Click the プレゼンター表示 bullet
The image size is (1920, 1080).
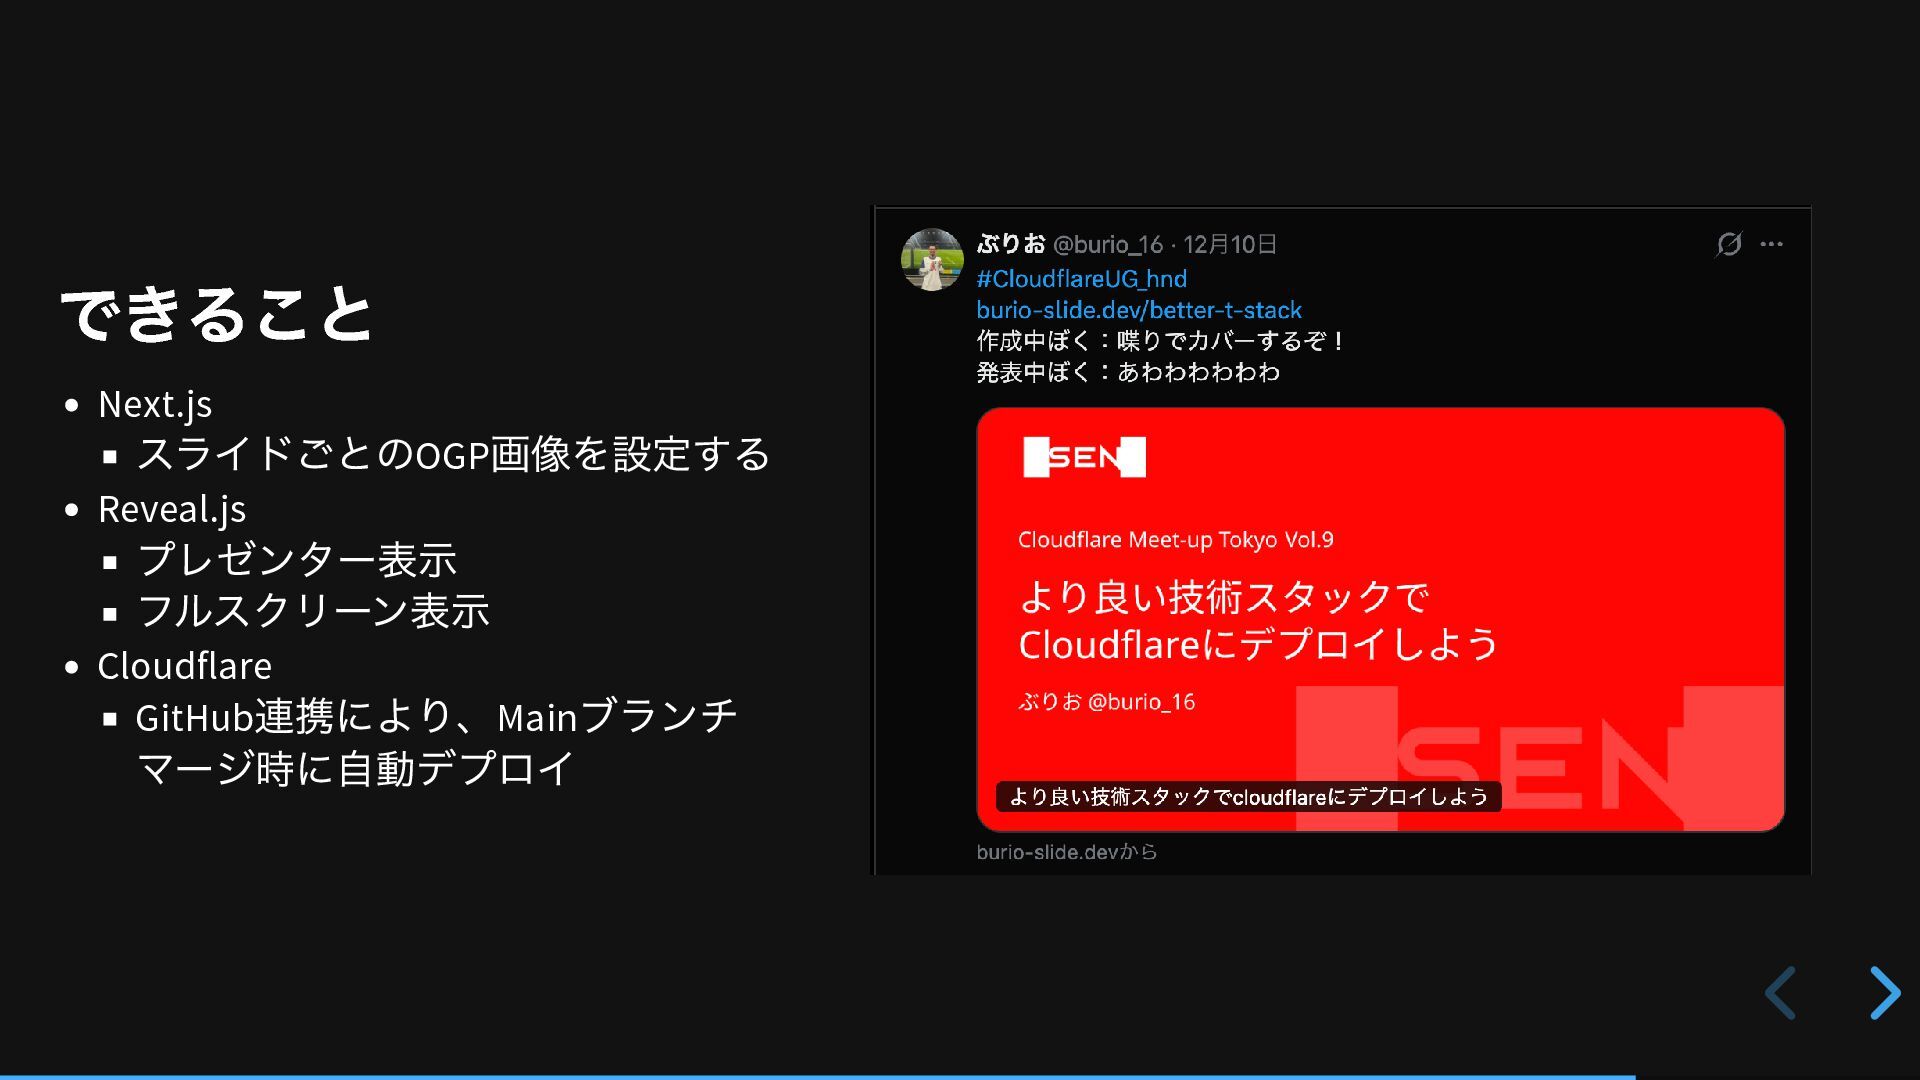(x=297, y=559)
